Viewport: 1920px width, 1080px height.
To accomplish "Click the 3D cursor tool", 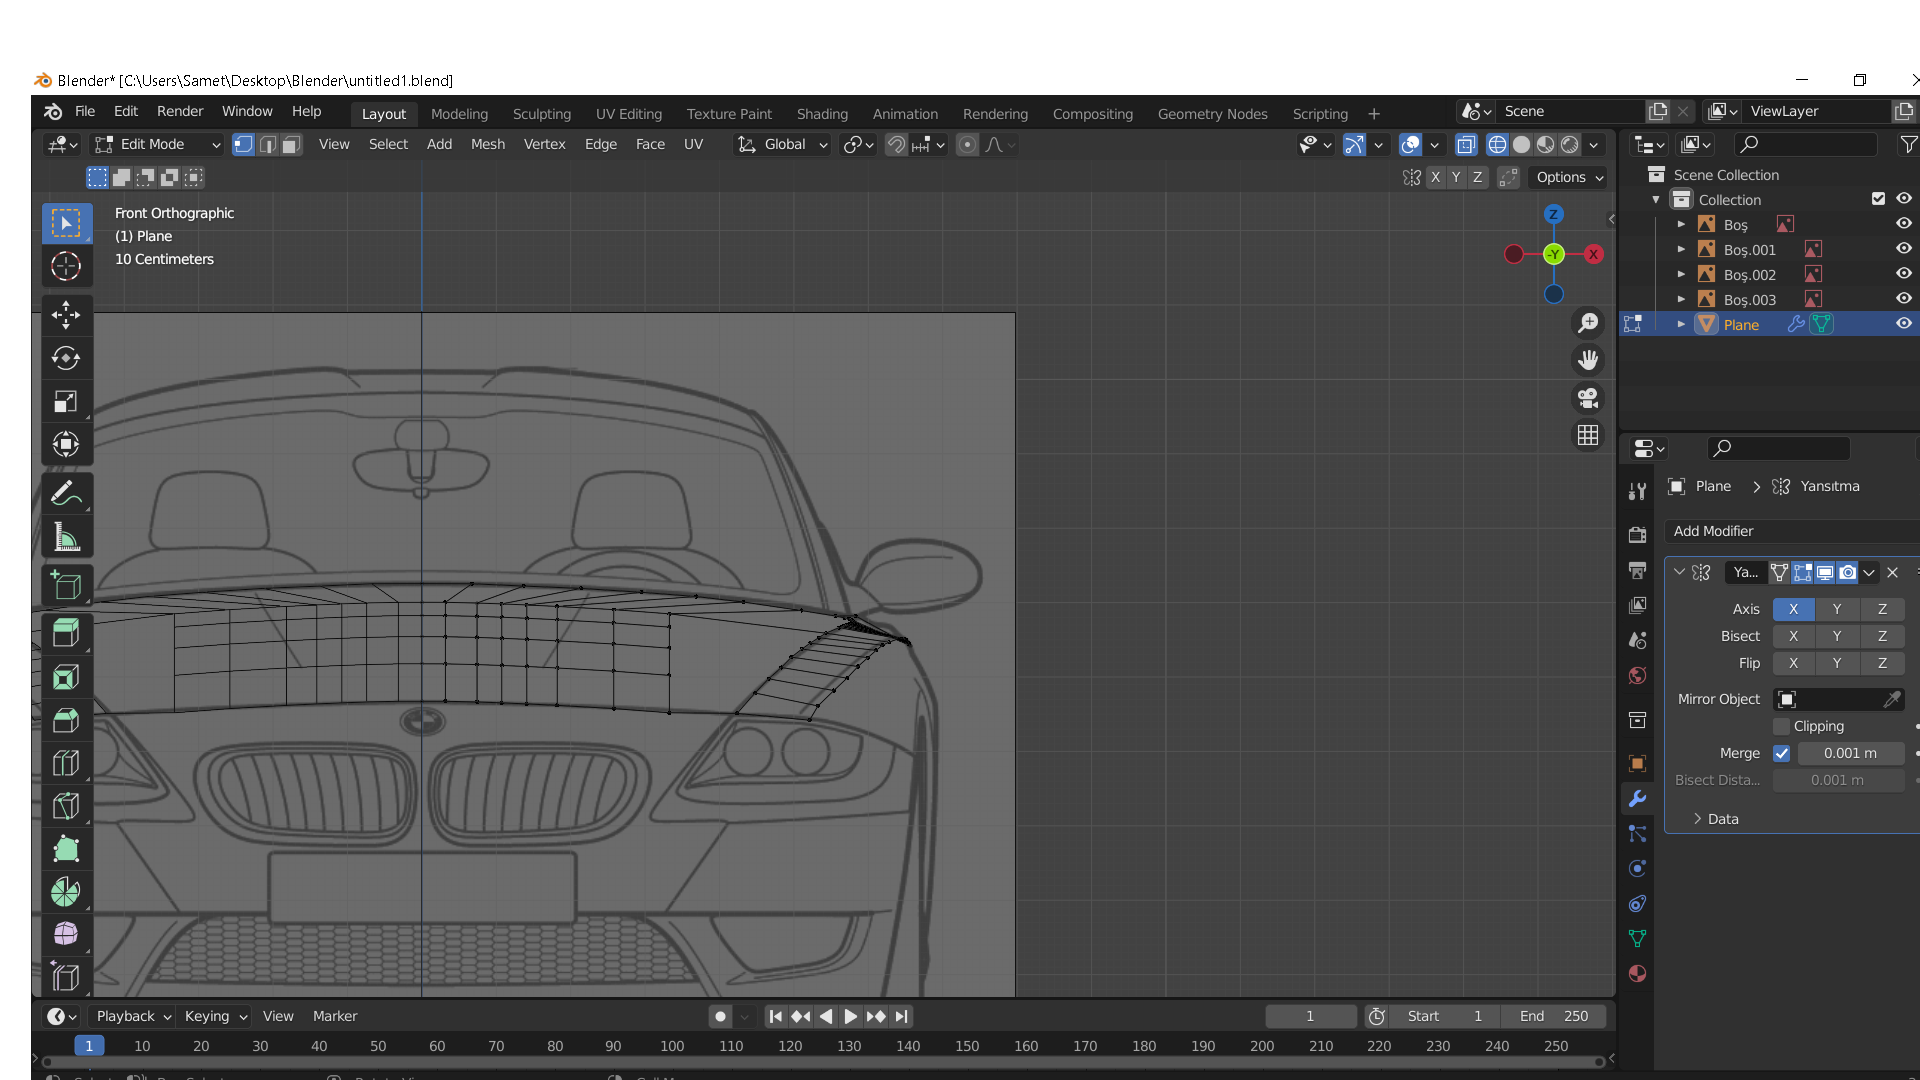I will 66,266.
